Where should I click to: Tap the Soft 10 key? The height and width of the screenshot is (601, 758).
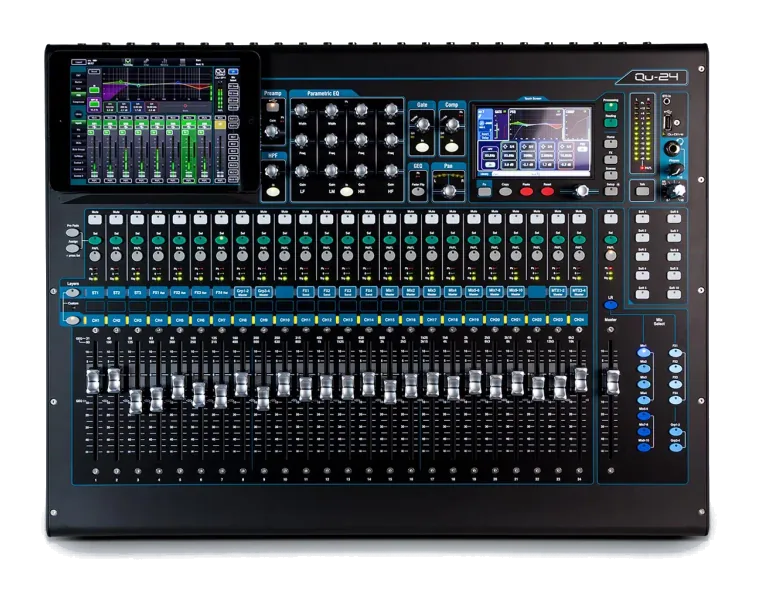674,295
